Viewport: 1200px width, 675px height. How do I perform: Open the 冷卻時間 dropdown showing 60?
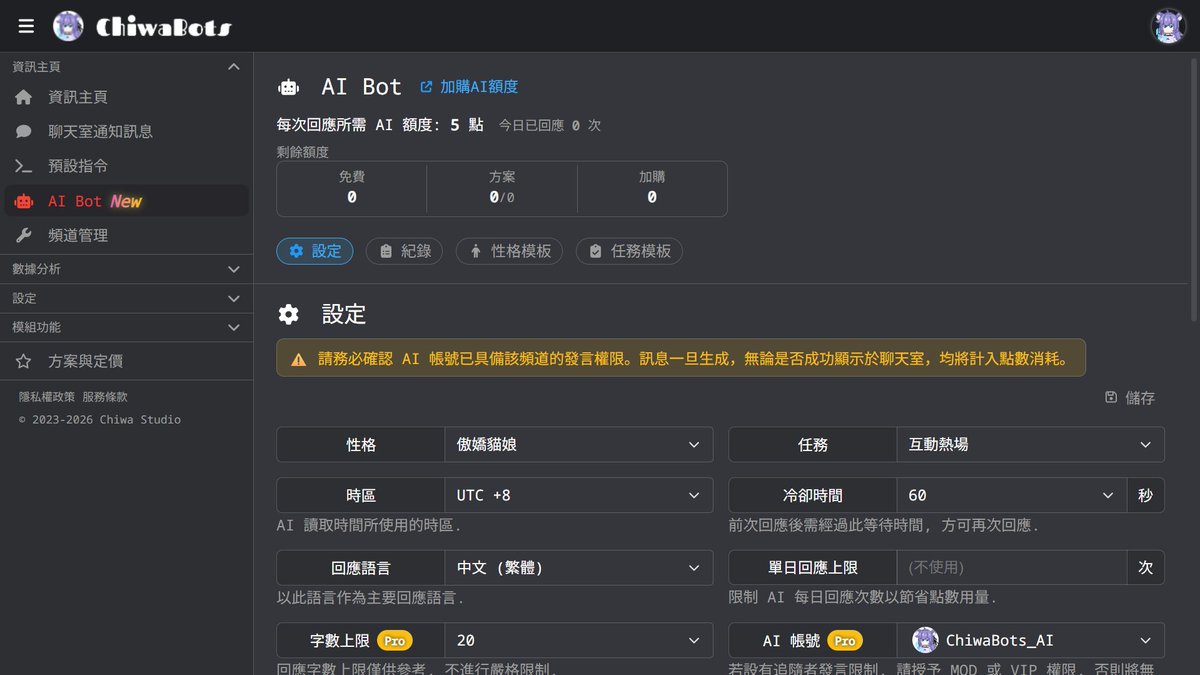[1012, 495]
